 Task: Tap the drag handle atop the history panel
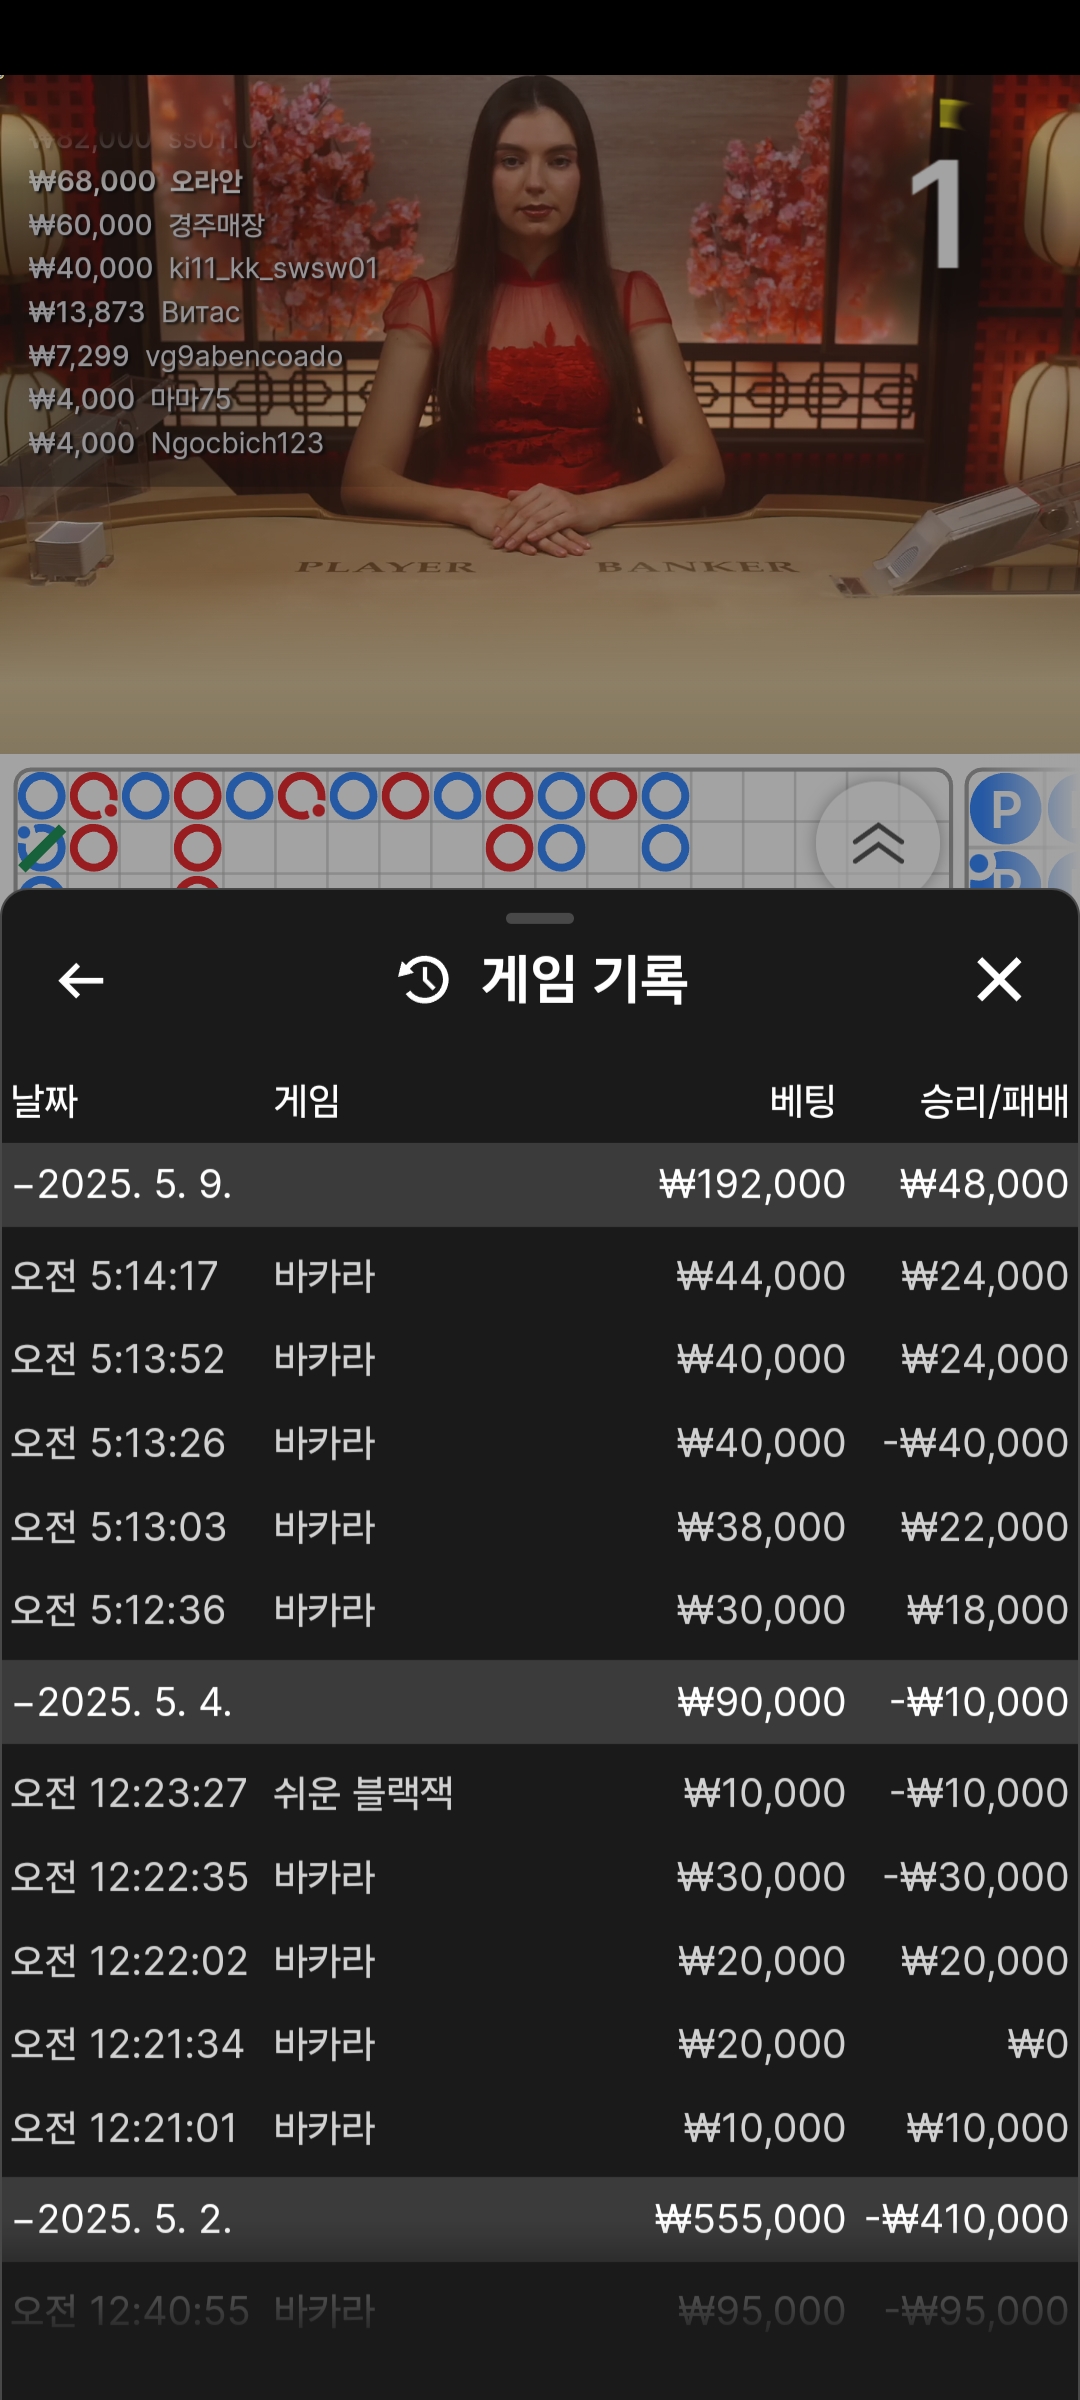pyautogui.click(x=540, y=918)
